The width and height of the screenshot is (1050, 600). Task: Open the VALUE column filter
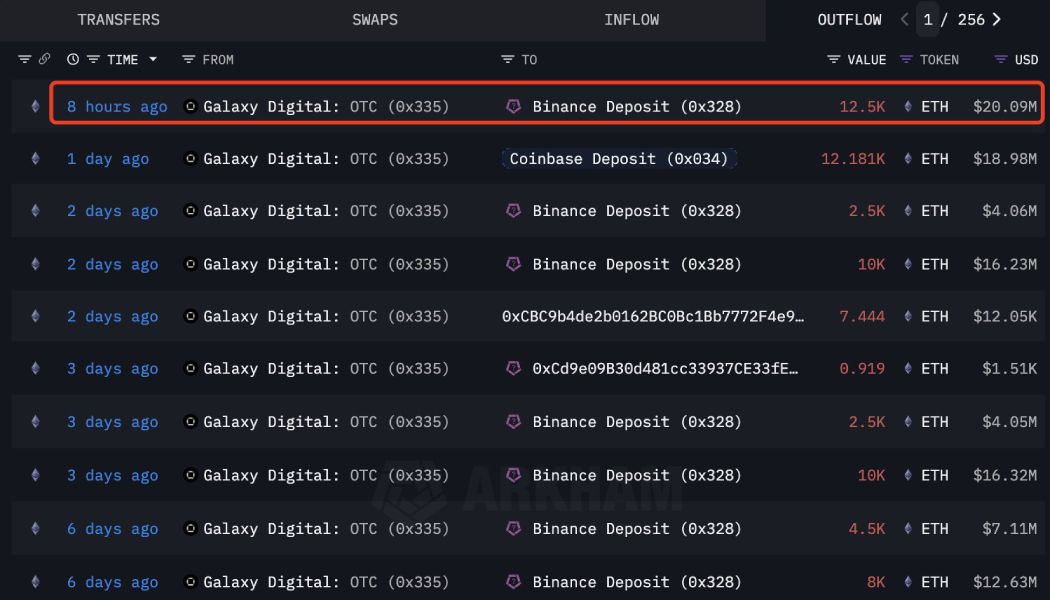pos(834,60)
